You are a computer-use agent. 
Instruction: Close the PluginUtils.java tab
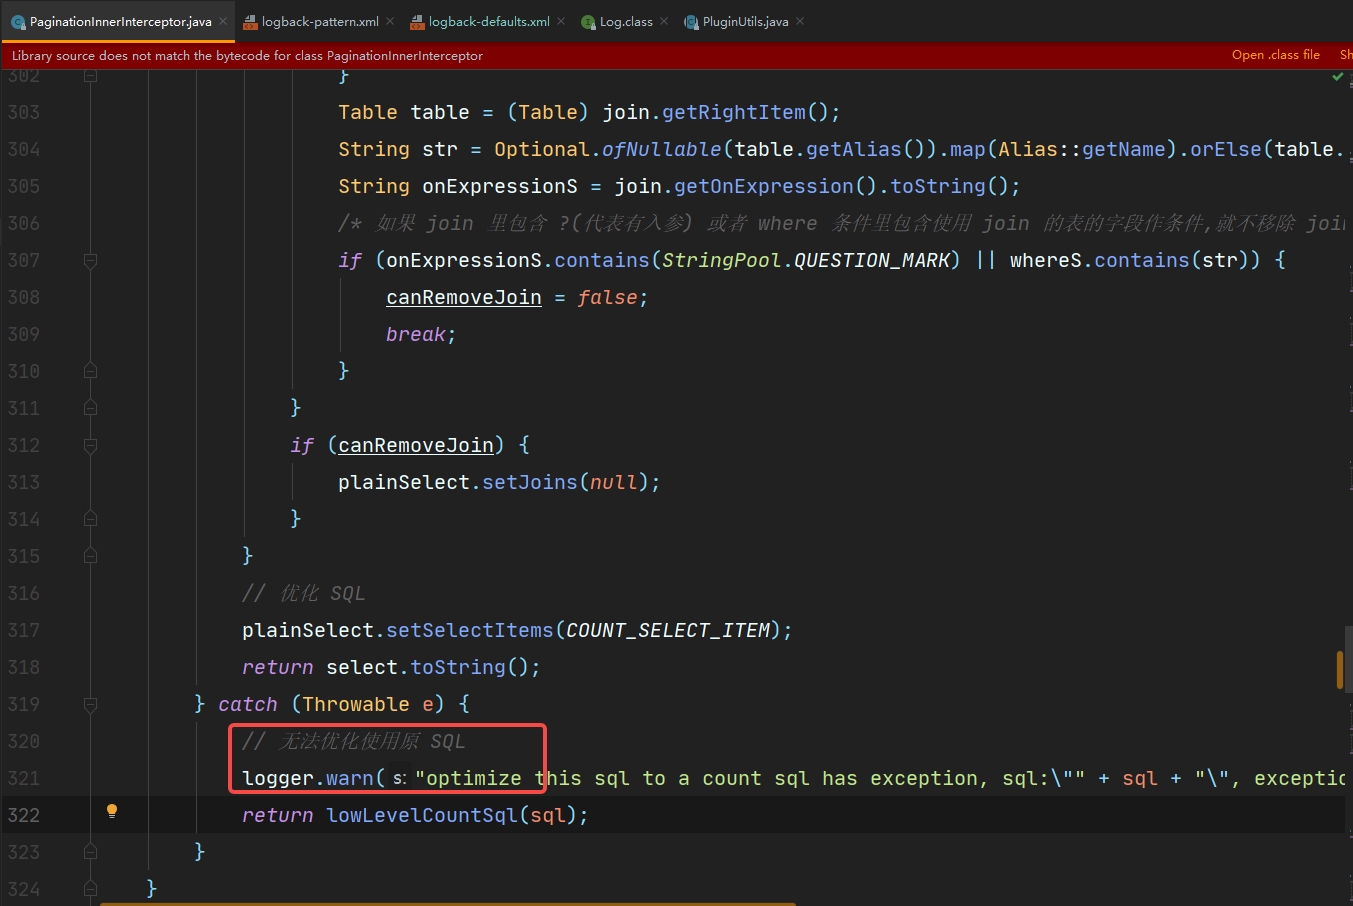[800, 21]
